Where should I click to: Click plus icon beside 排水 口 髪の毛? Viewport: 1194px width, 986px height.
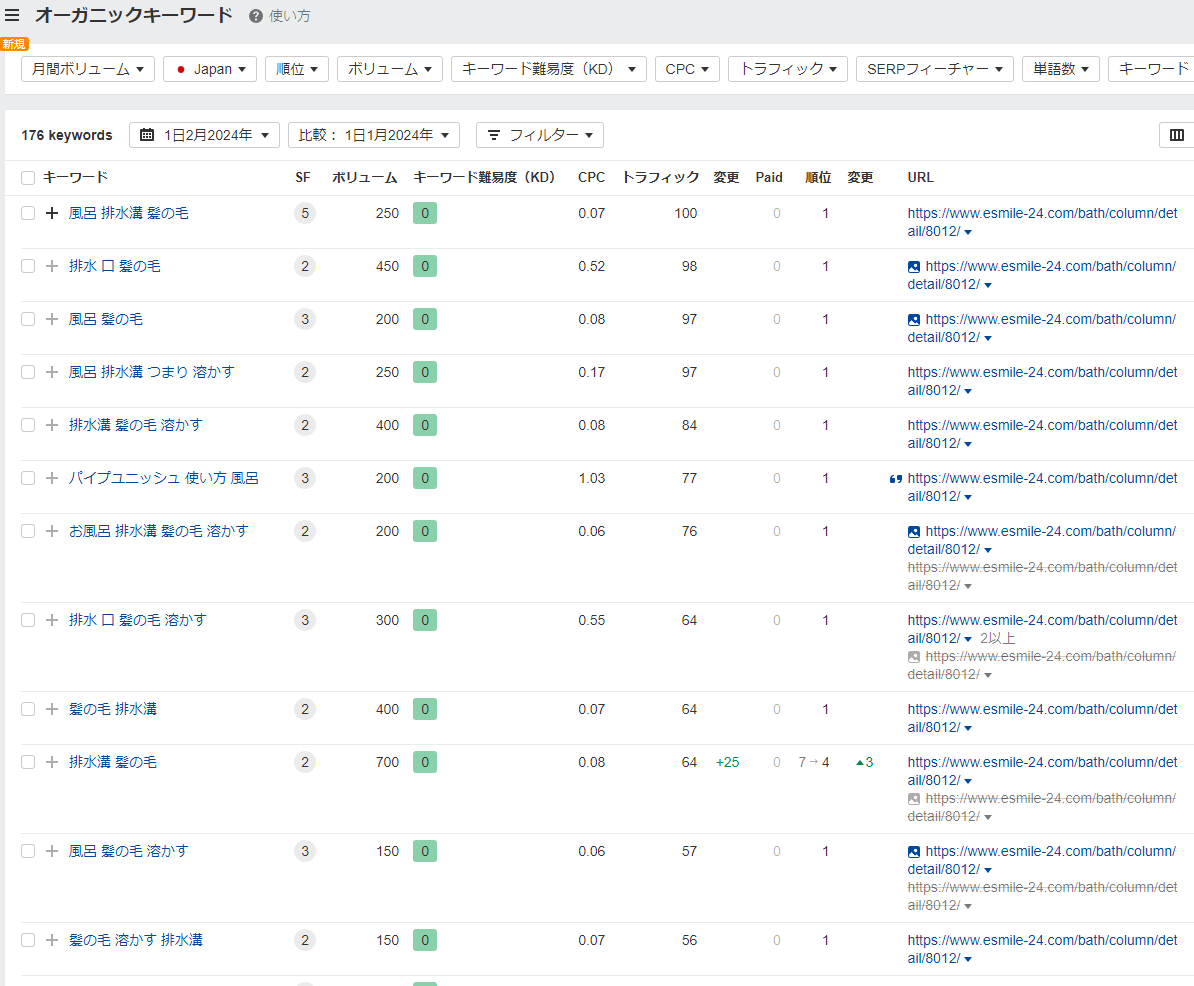point(52,267)
